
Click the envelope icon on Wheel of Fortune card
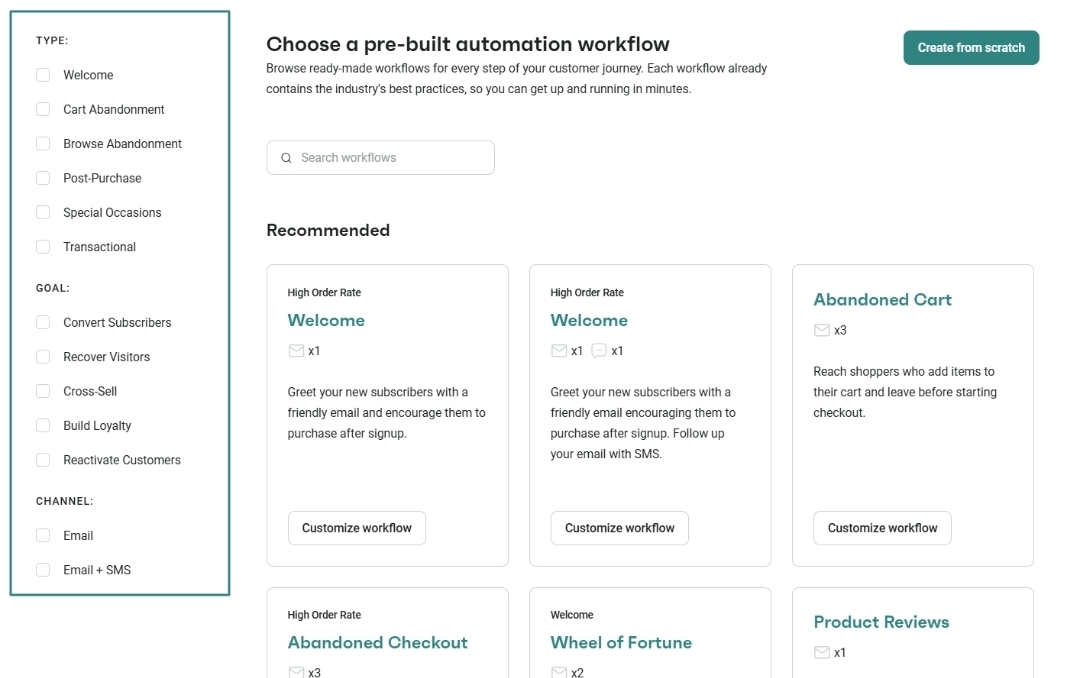(x=559, y=672)
